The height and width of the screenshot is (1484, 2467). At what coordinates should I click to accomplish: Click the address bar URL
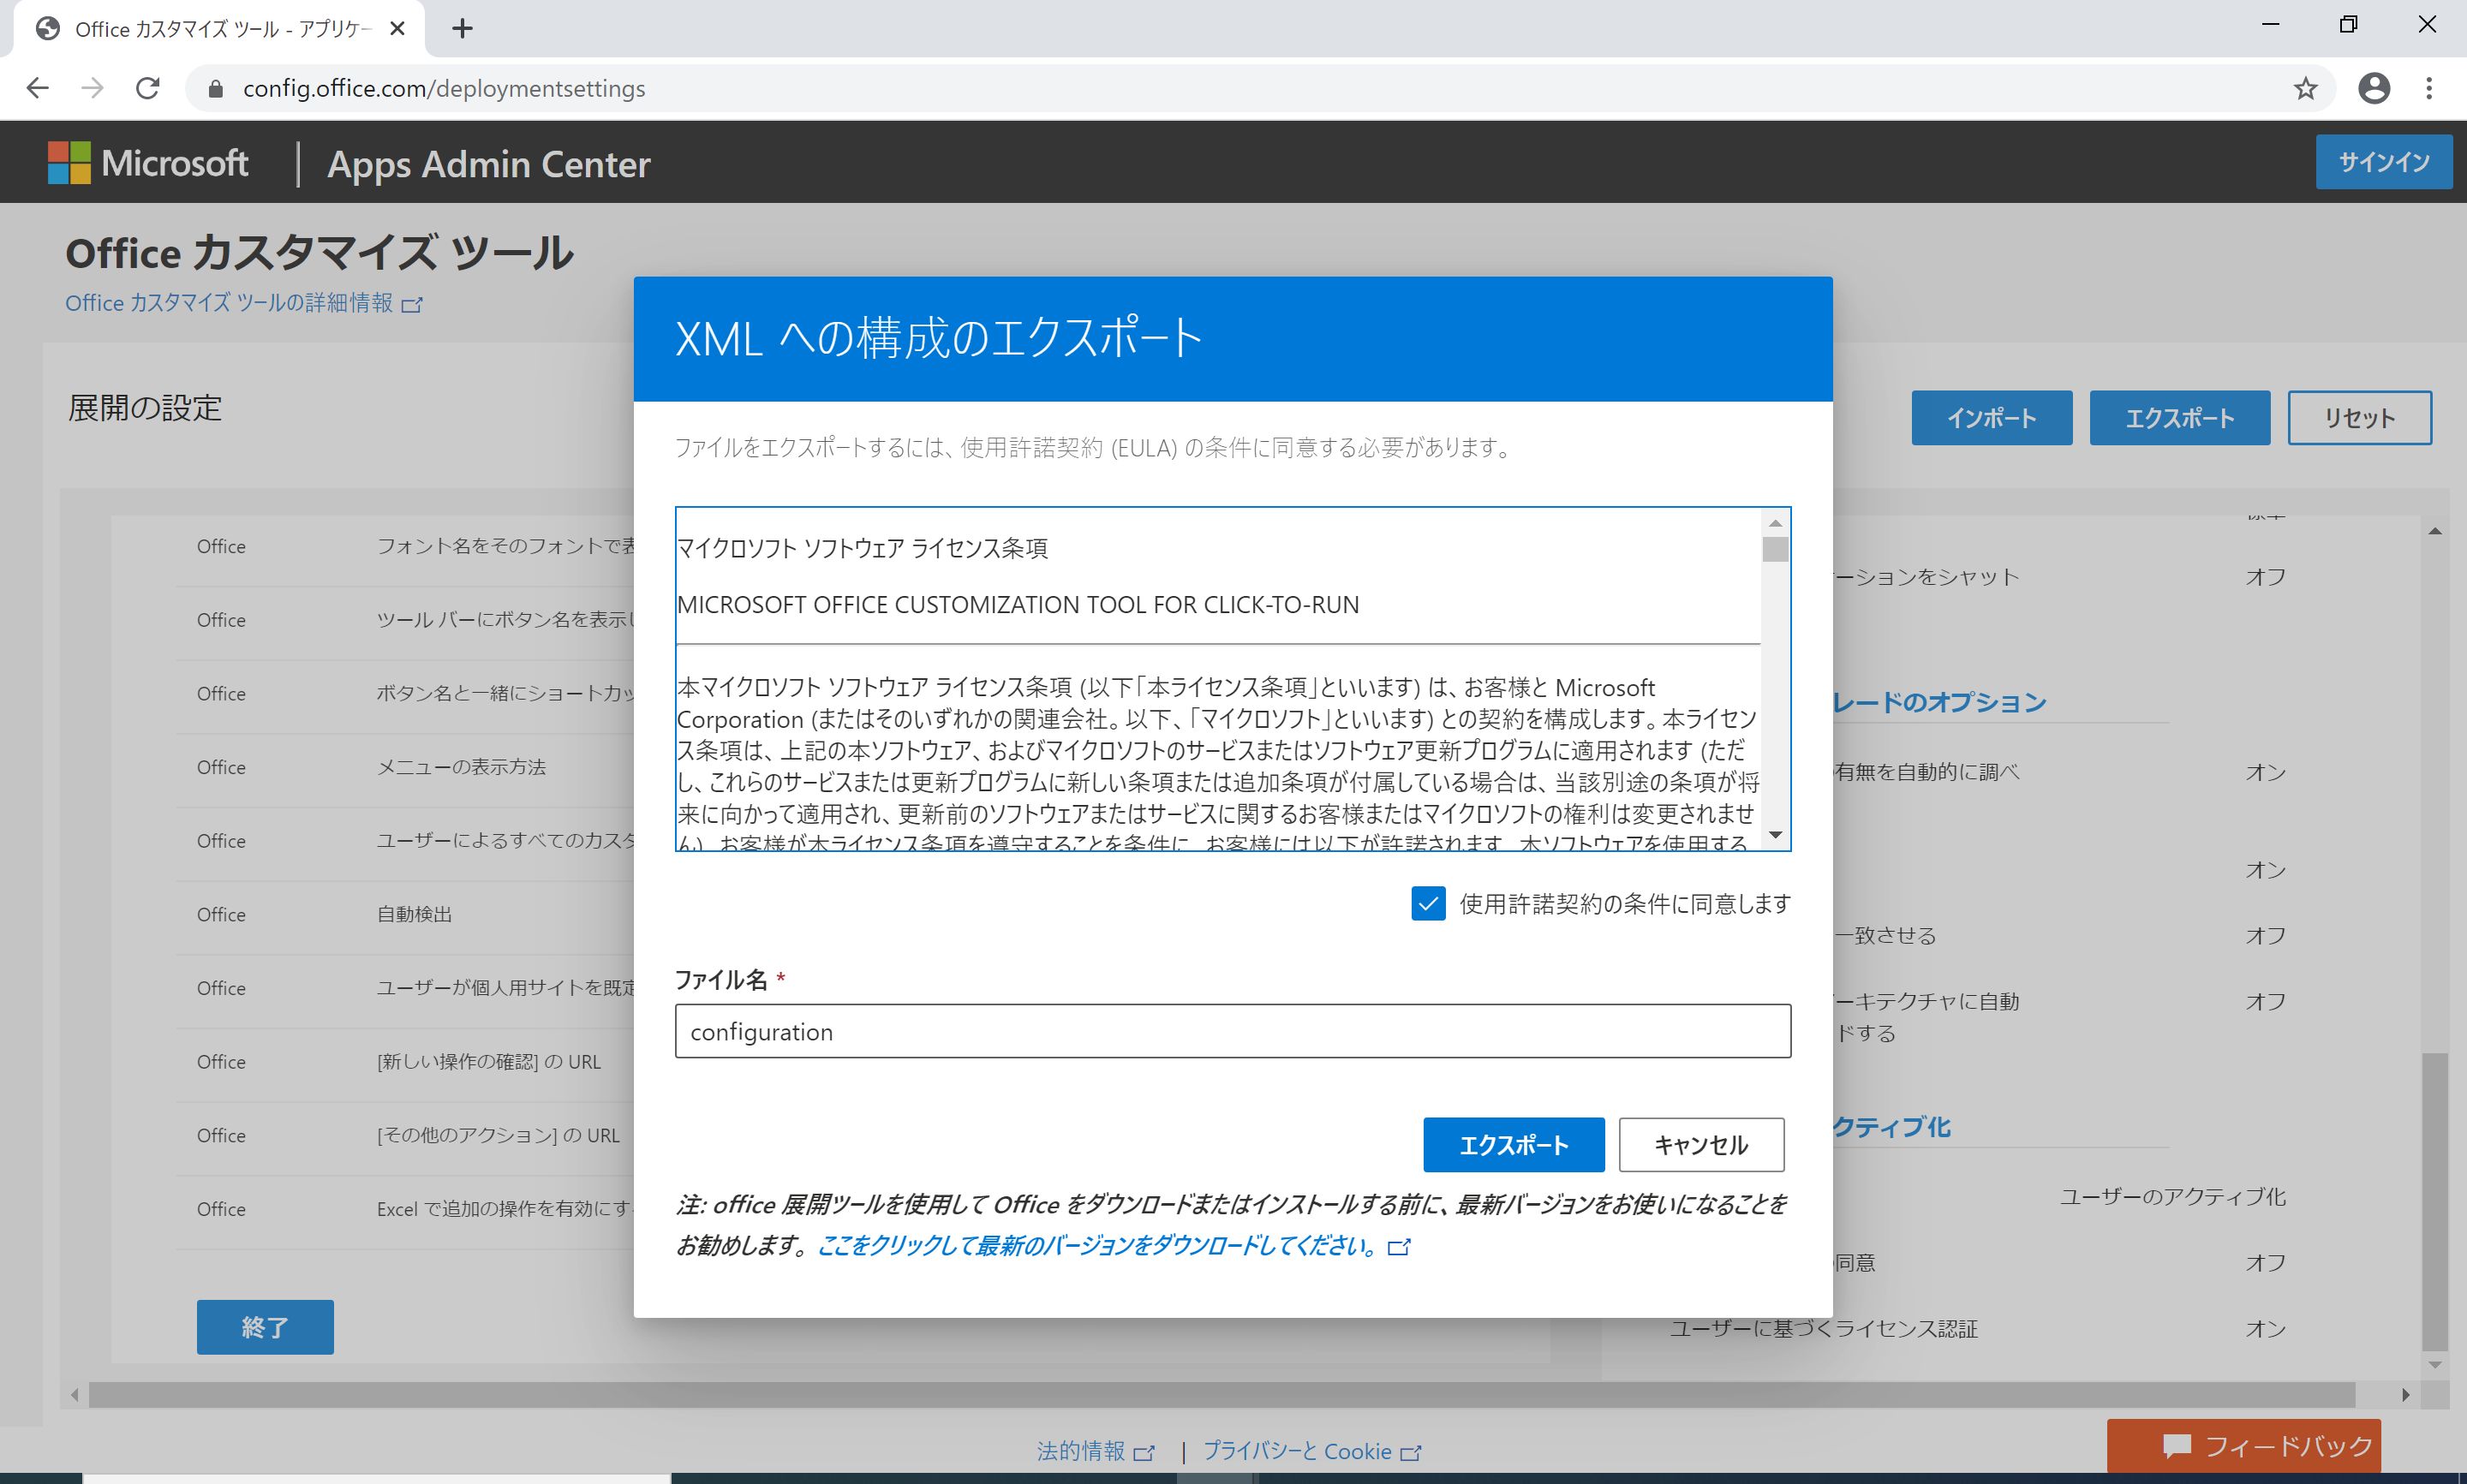(444, 89)
